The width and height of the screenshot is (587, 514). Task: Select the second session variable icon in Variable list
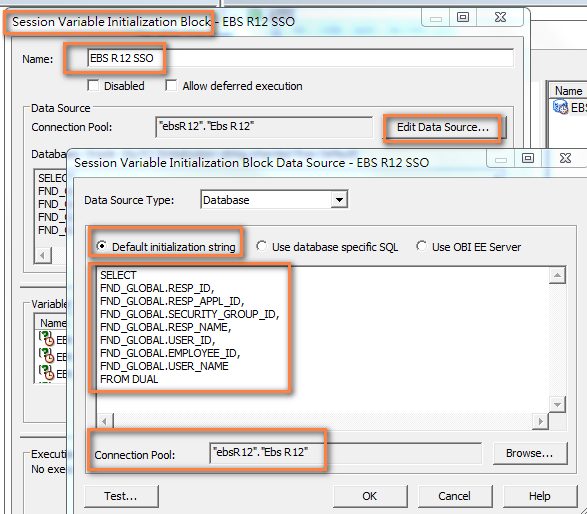[46, 356]
